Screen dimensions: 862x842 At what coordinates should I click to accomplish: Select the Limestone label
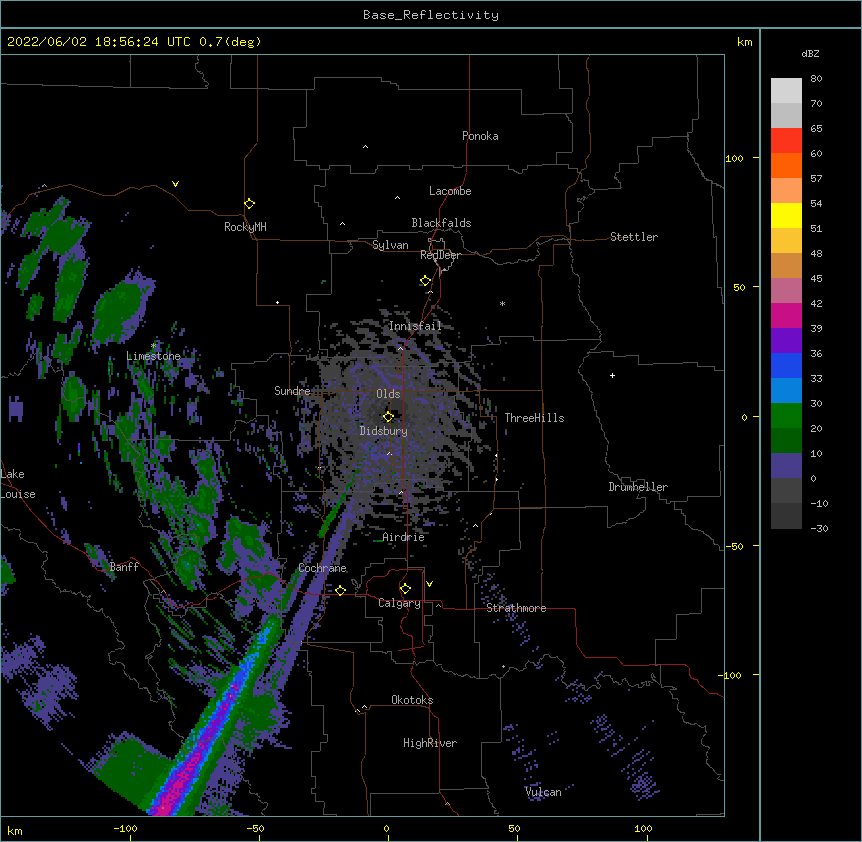tap(153, 356)
